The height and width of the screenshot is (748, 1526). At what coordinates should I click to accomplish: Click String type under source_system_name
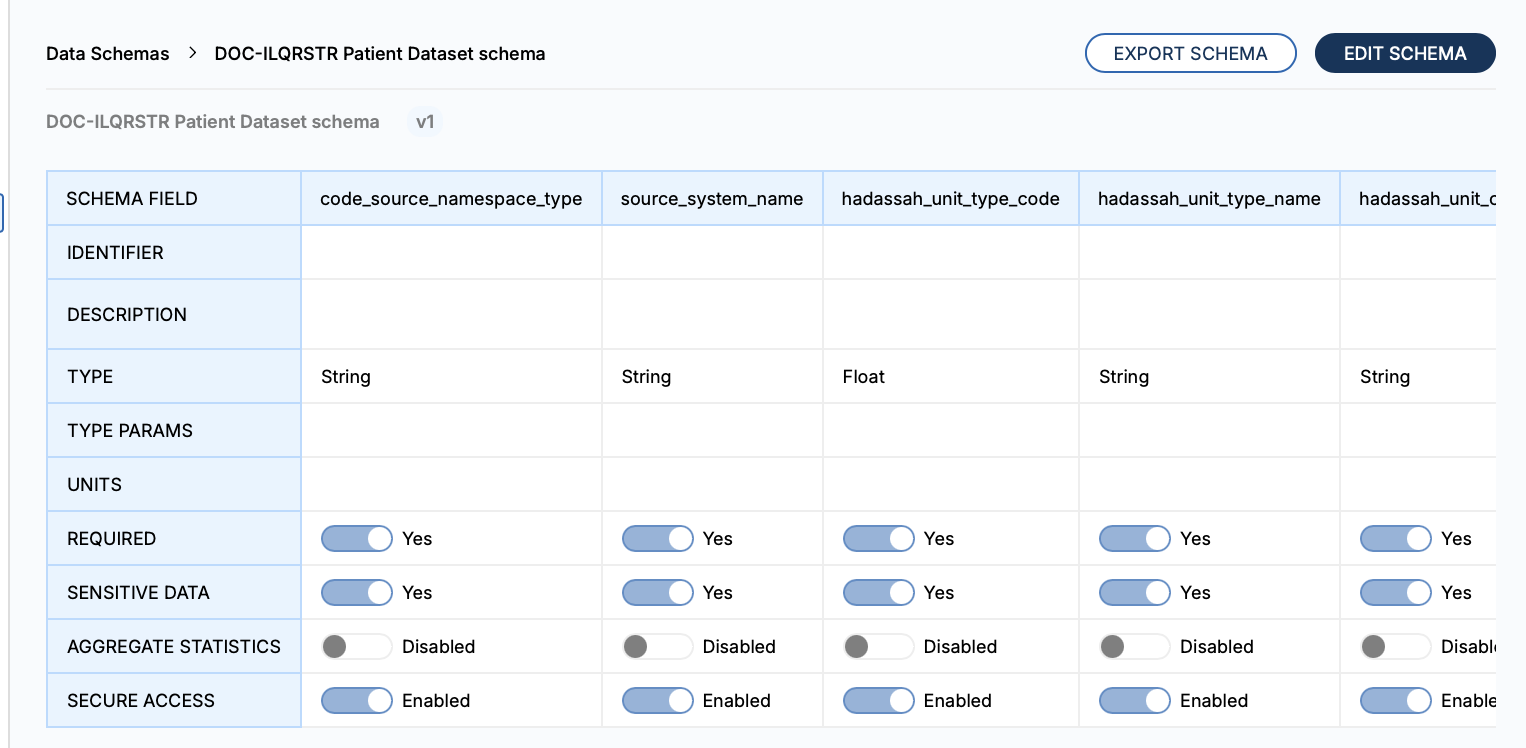point(646,377)
